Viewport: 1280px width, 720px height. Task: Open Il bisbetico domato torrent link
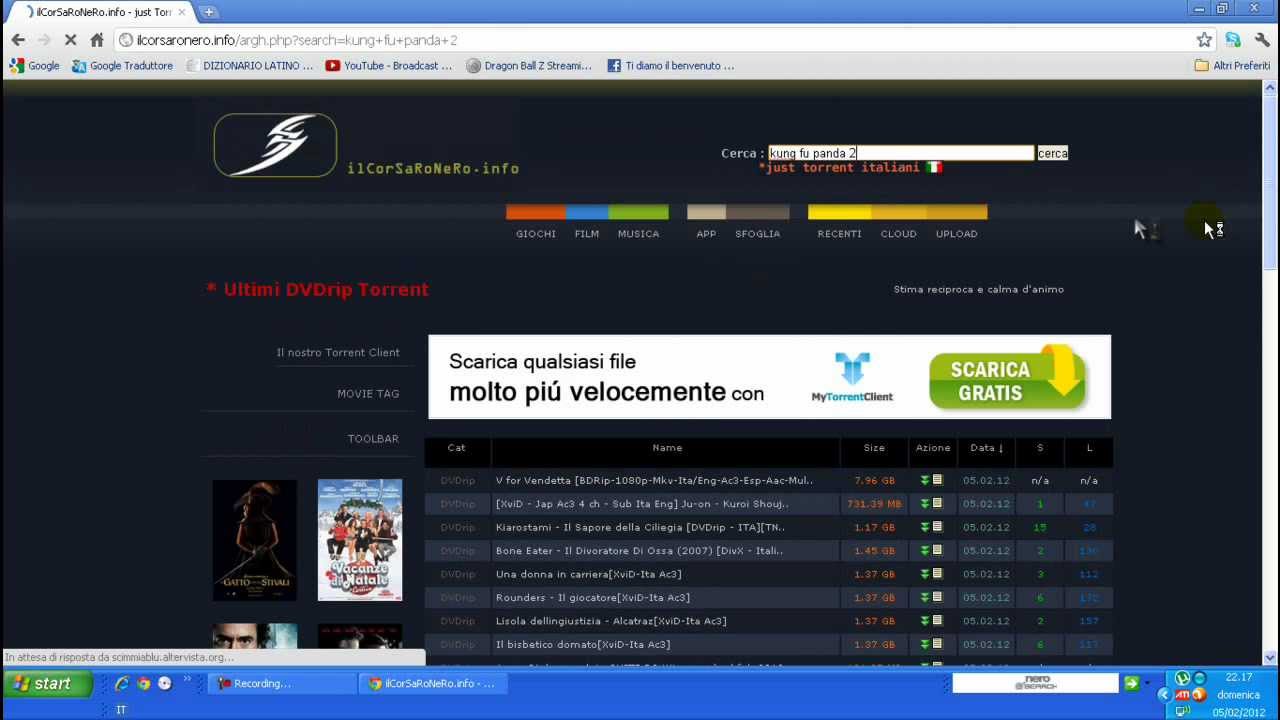pyautogui.click(x=583, y=645)
